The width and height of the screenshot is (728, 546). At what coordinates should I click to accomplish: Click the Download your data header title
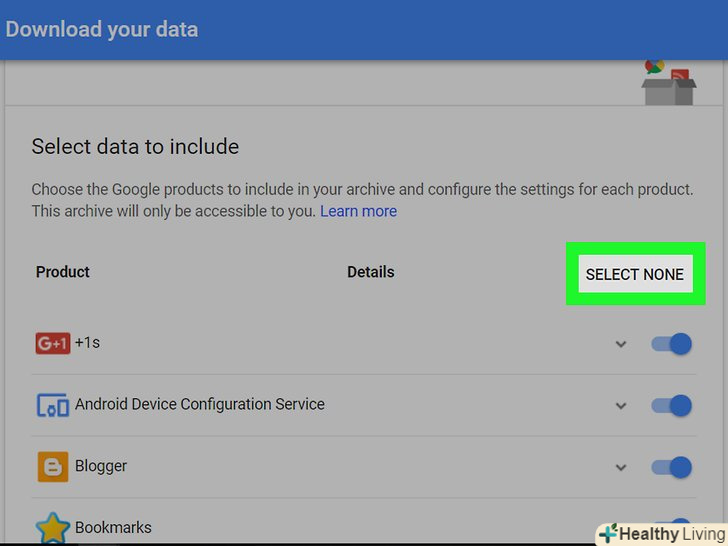pos(101,29)
